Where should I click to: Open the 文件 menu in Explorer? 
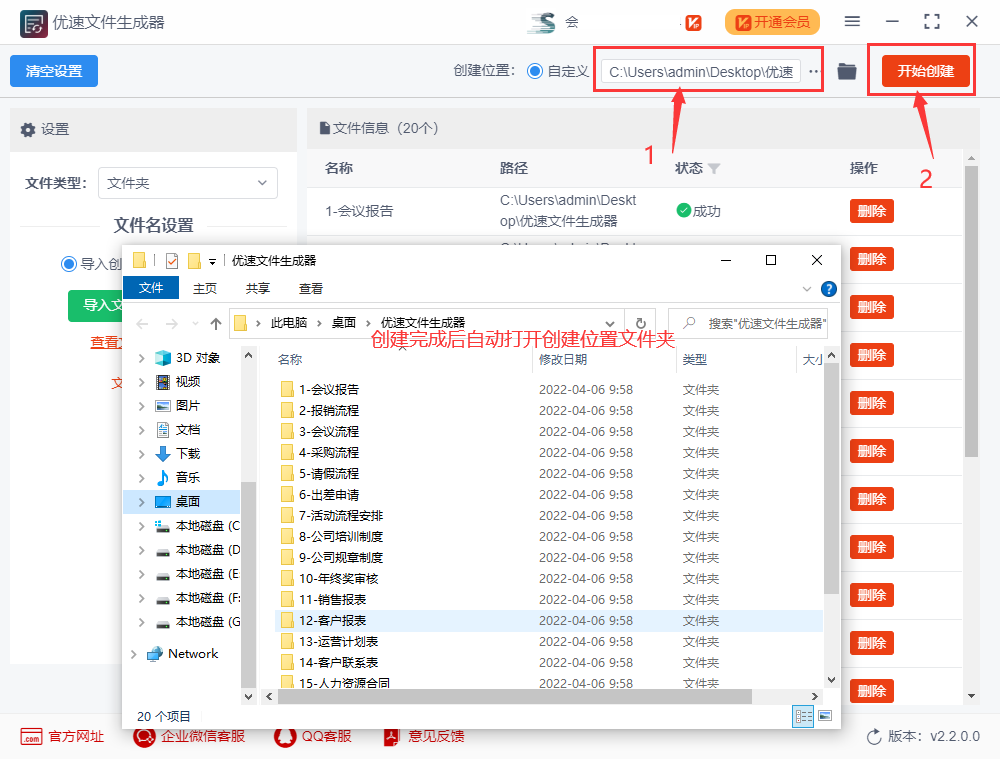click(x=151, y=287)
